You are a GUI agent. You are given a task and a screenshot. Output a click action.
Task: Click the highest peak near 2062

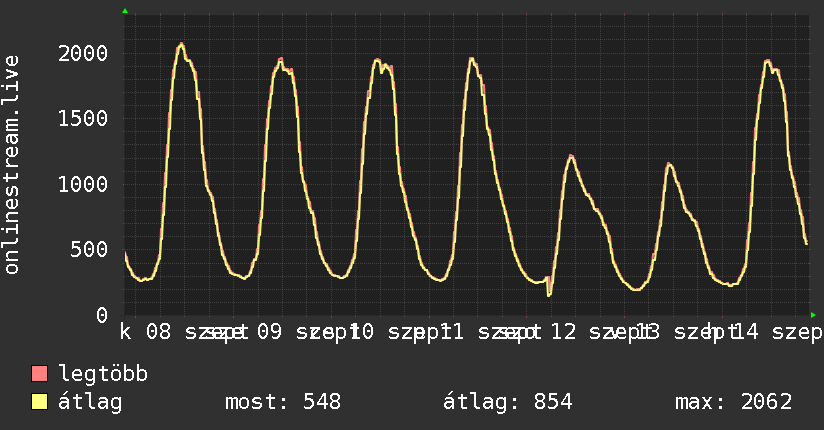click(x=181, y=45)
